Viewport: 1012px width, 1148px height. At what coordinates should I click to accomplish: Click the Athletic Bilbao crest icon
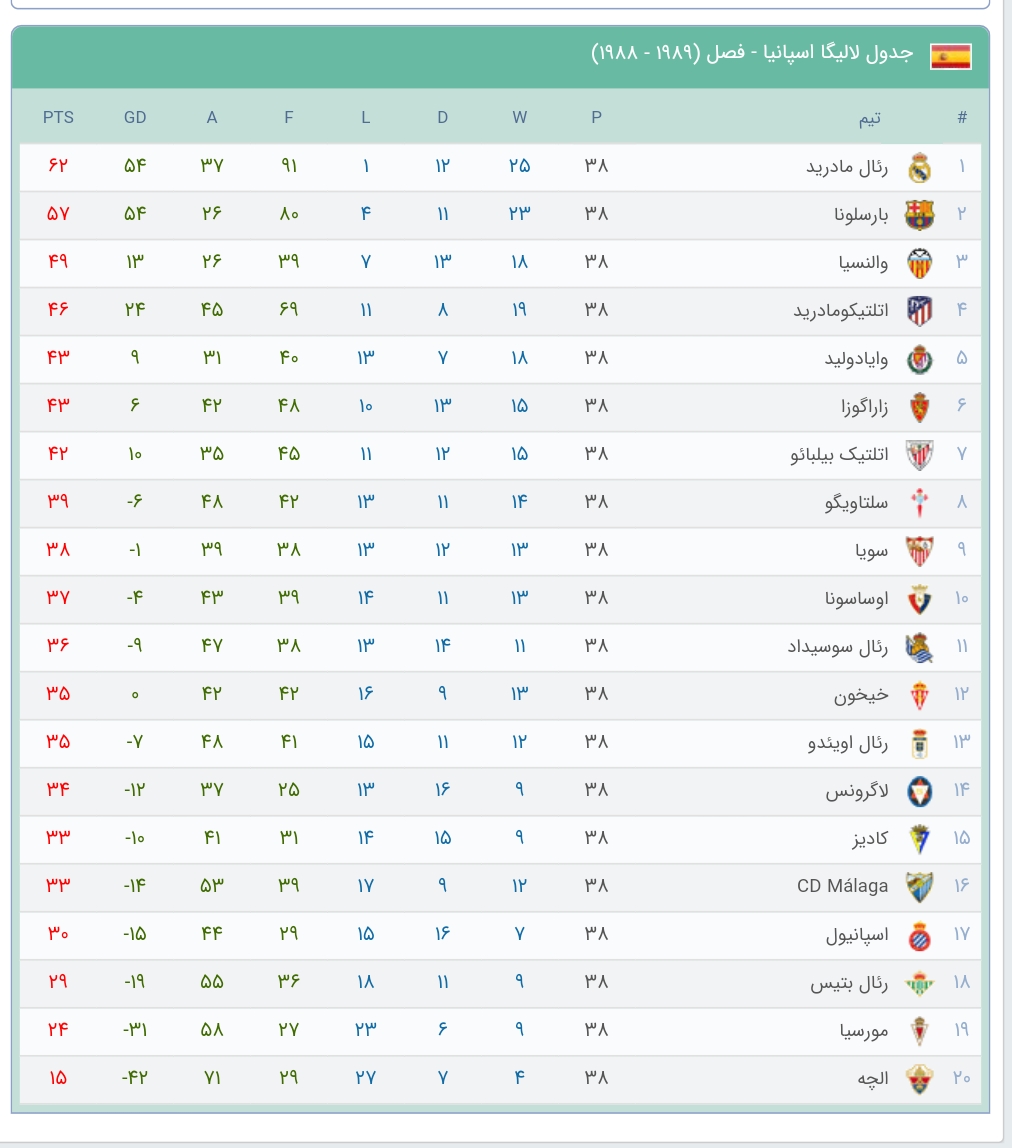[919, 455]
